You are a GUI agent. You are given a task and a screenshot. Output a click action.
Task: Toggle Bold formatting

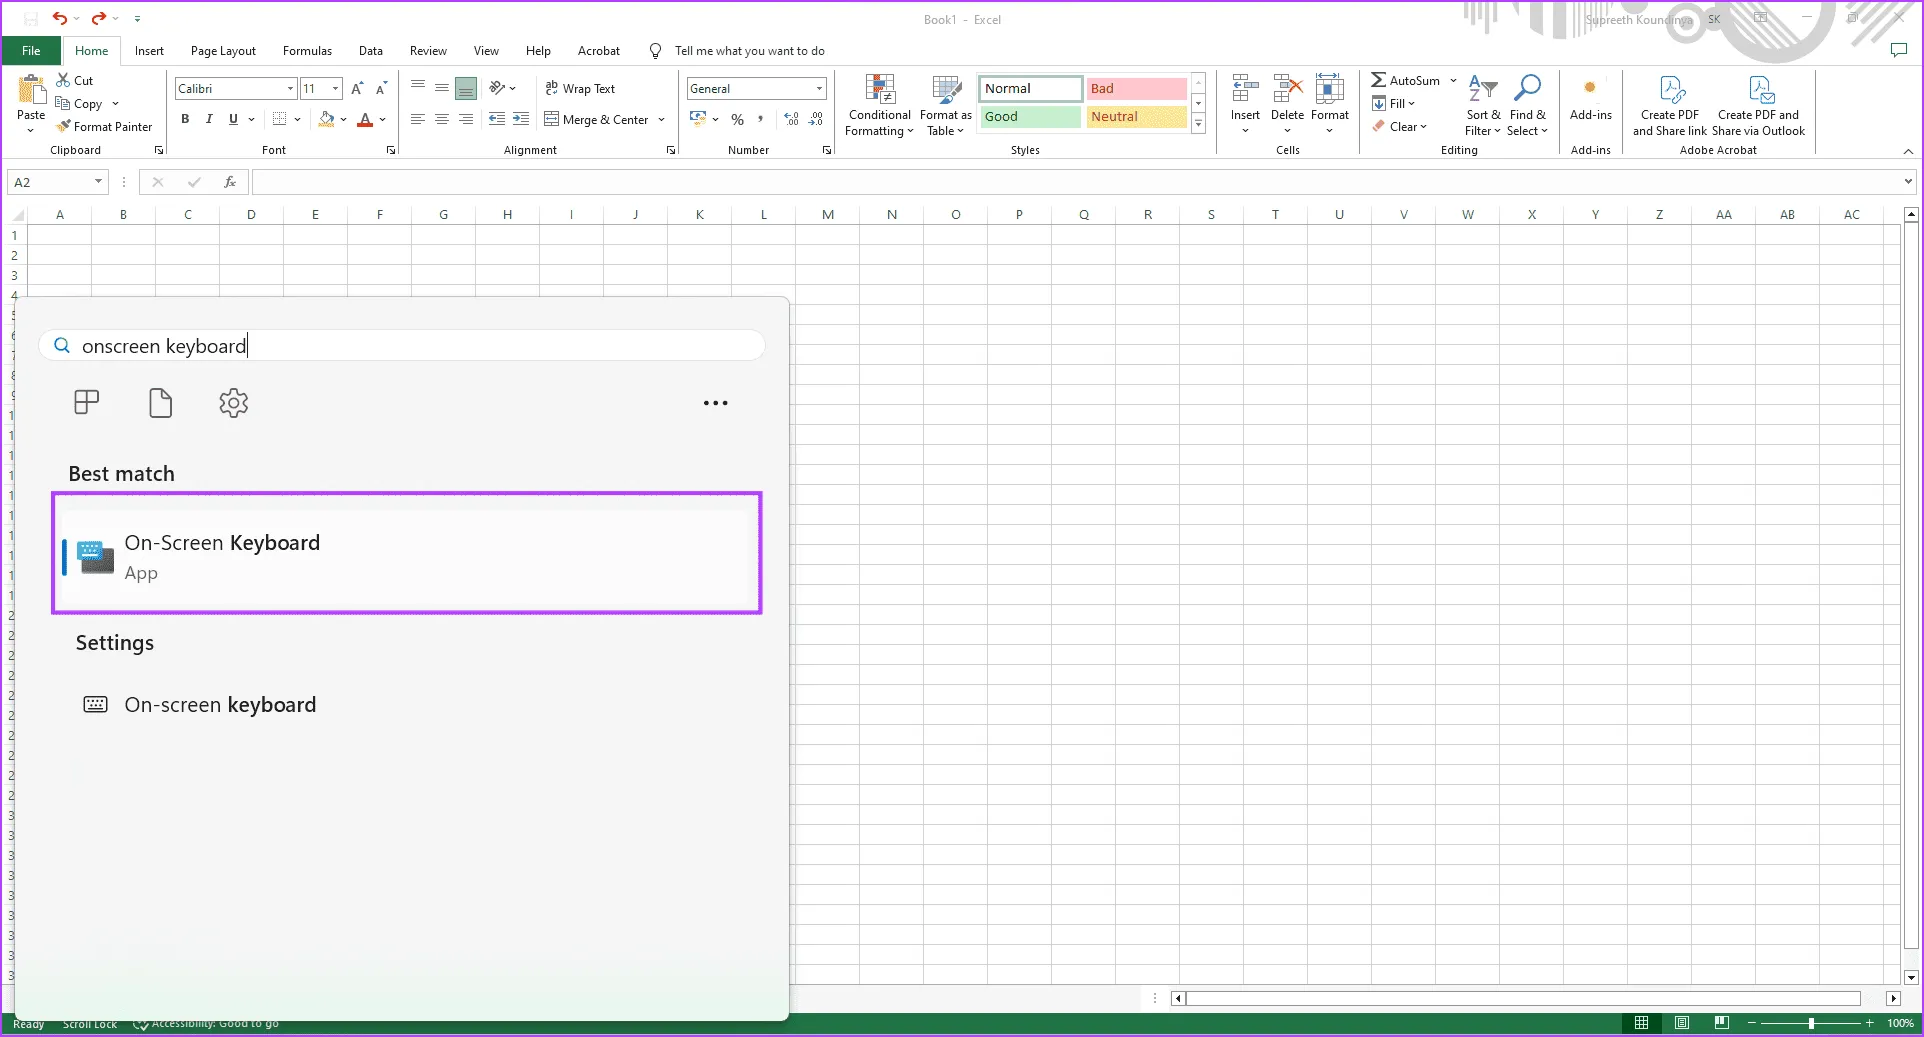click(185, 119)
